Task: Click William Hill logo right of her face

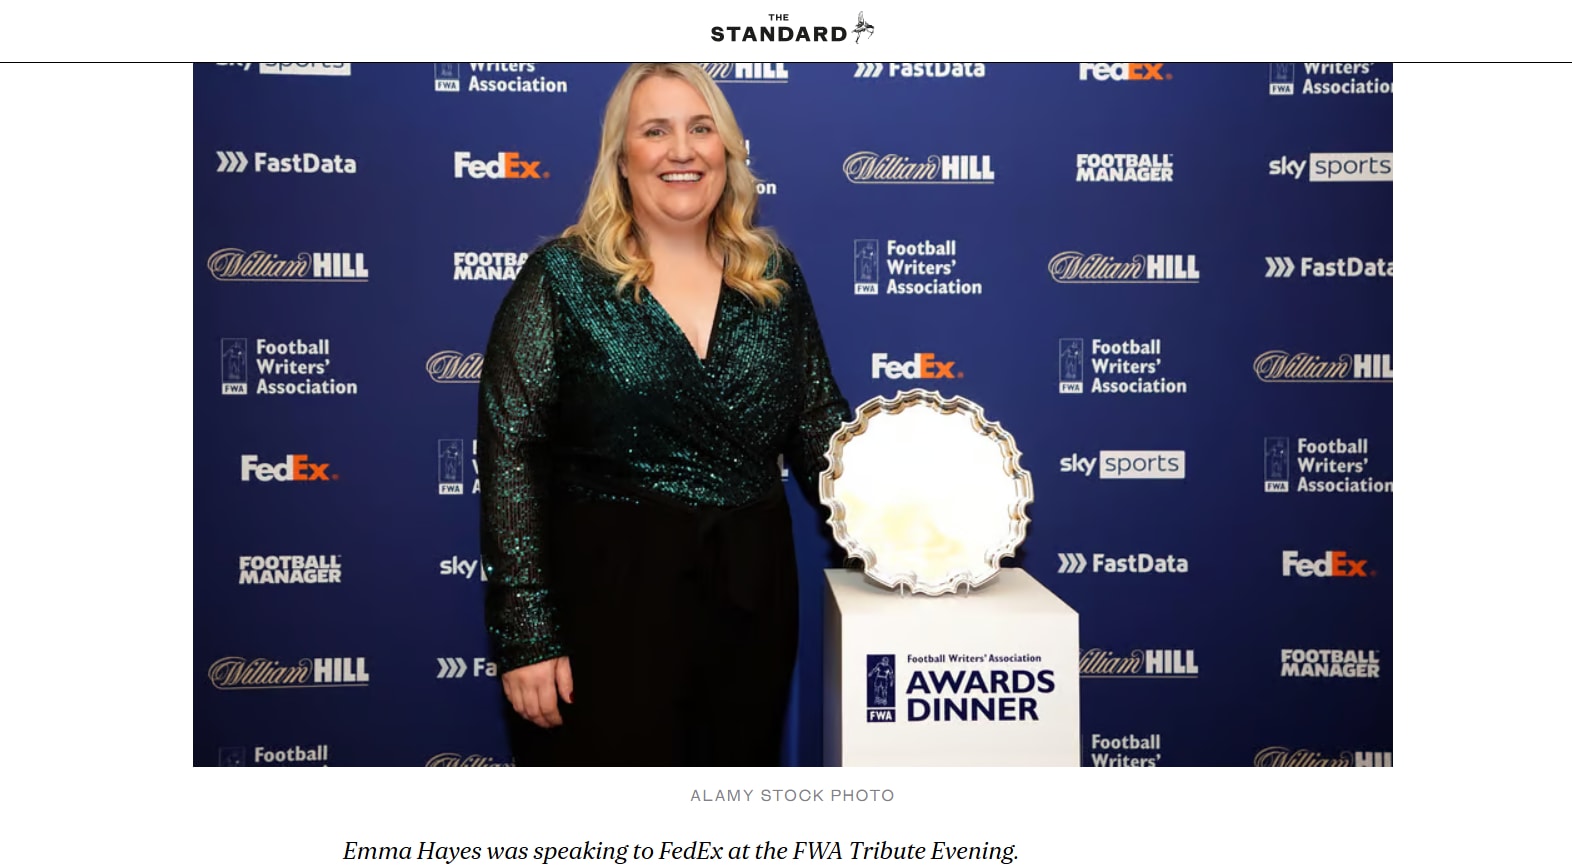Action: [x=918, y=168]
